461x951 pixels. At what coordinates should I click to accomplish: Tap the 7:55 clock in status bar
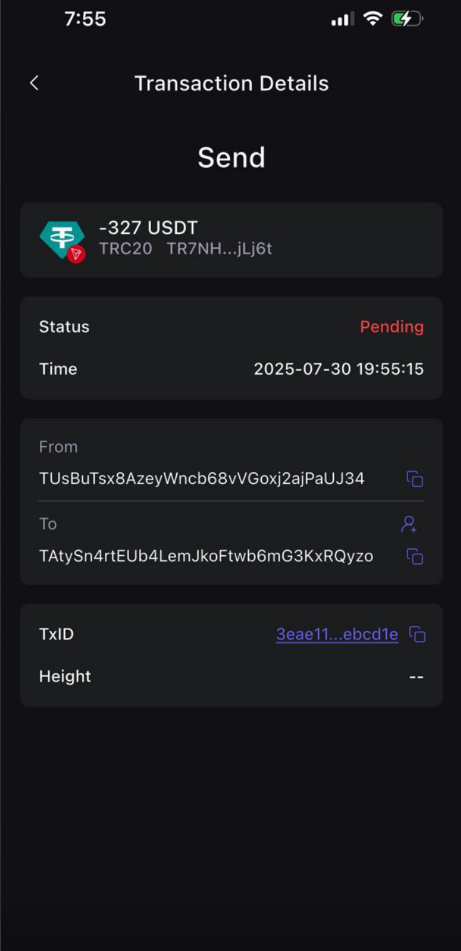pos(86,19)
